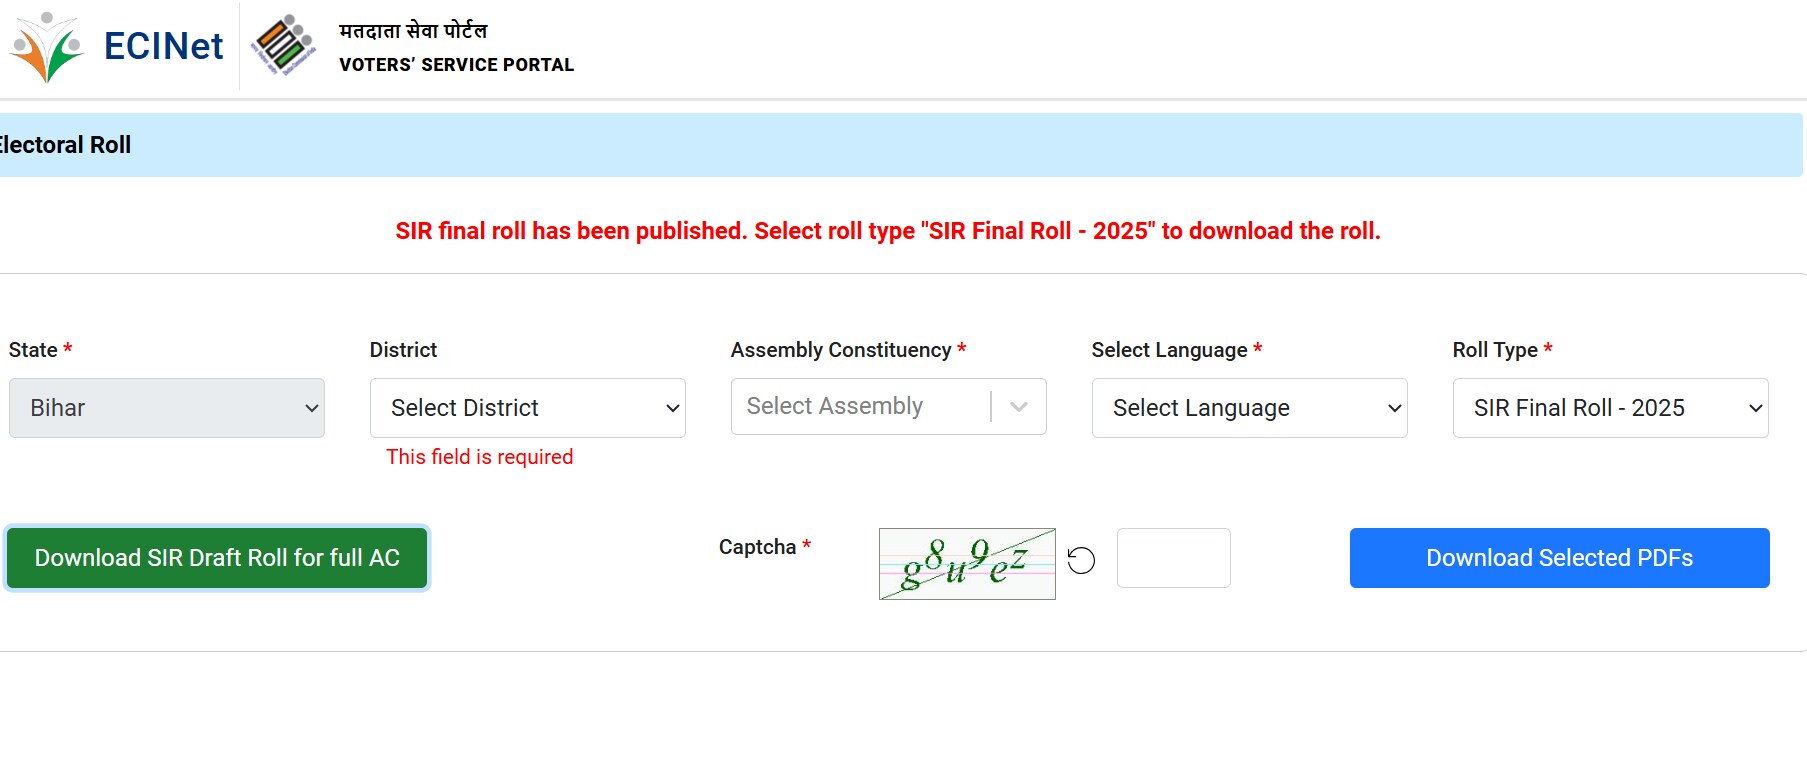Open the State dropdown showing Bihar

pyautogui.click(x=167, y=408)
